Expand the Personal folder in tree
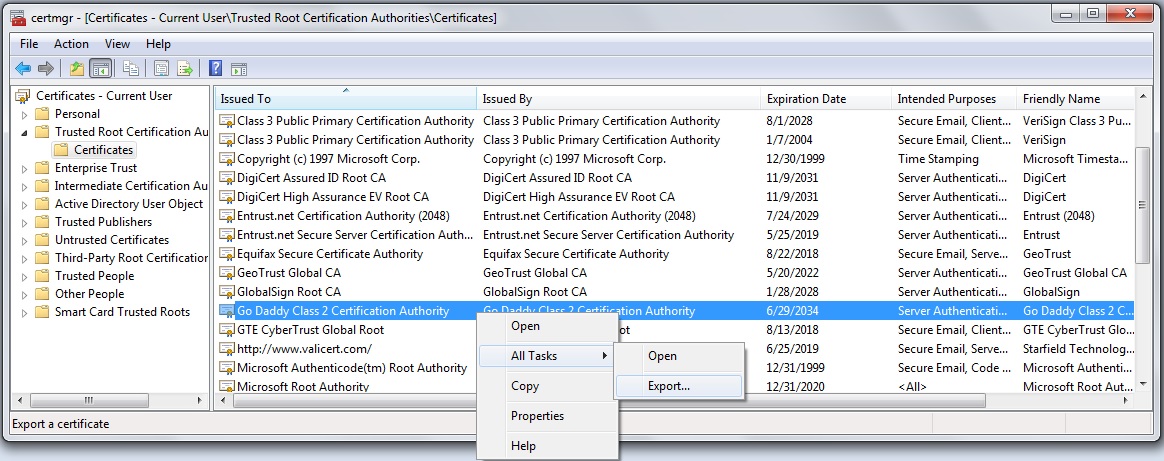The height and width of the screenshot is (461, 1164). (x=24, y=114)
